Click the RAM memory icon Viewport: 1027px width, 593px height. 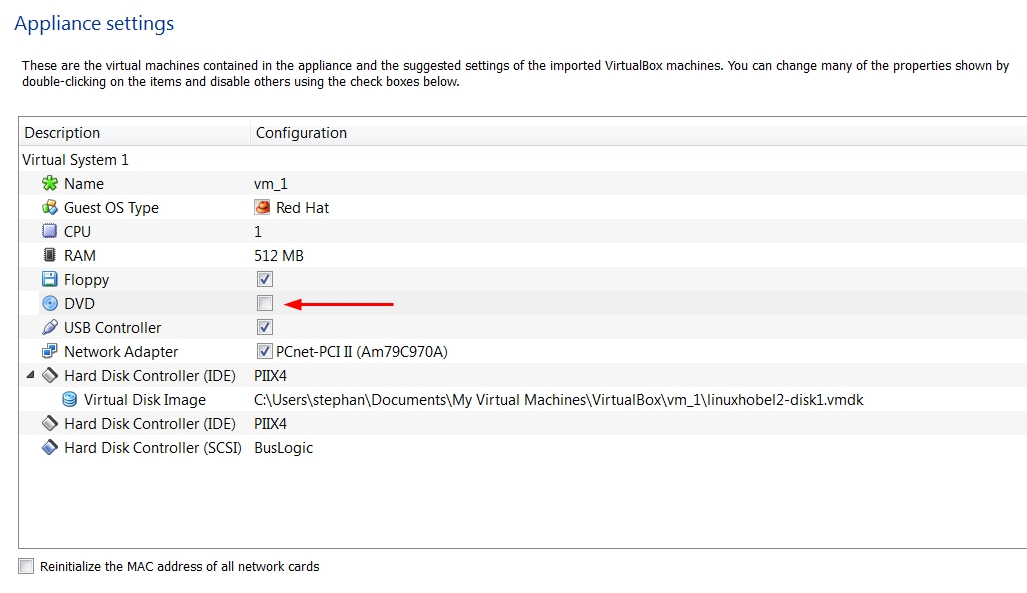tap(50, 255)
